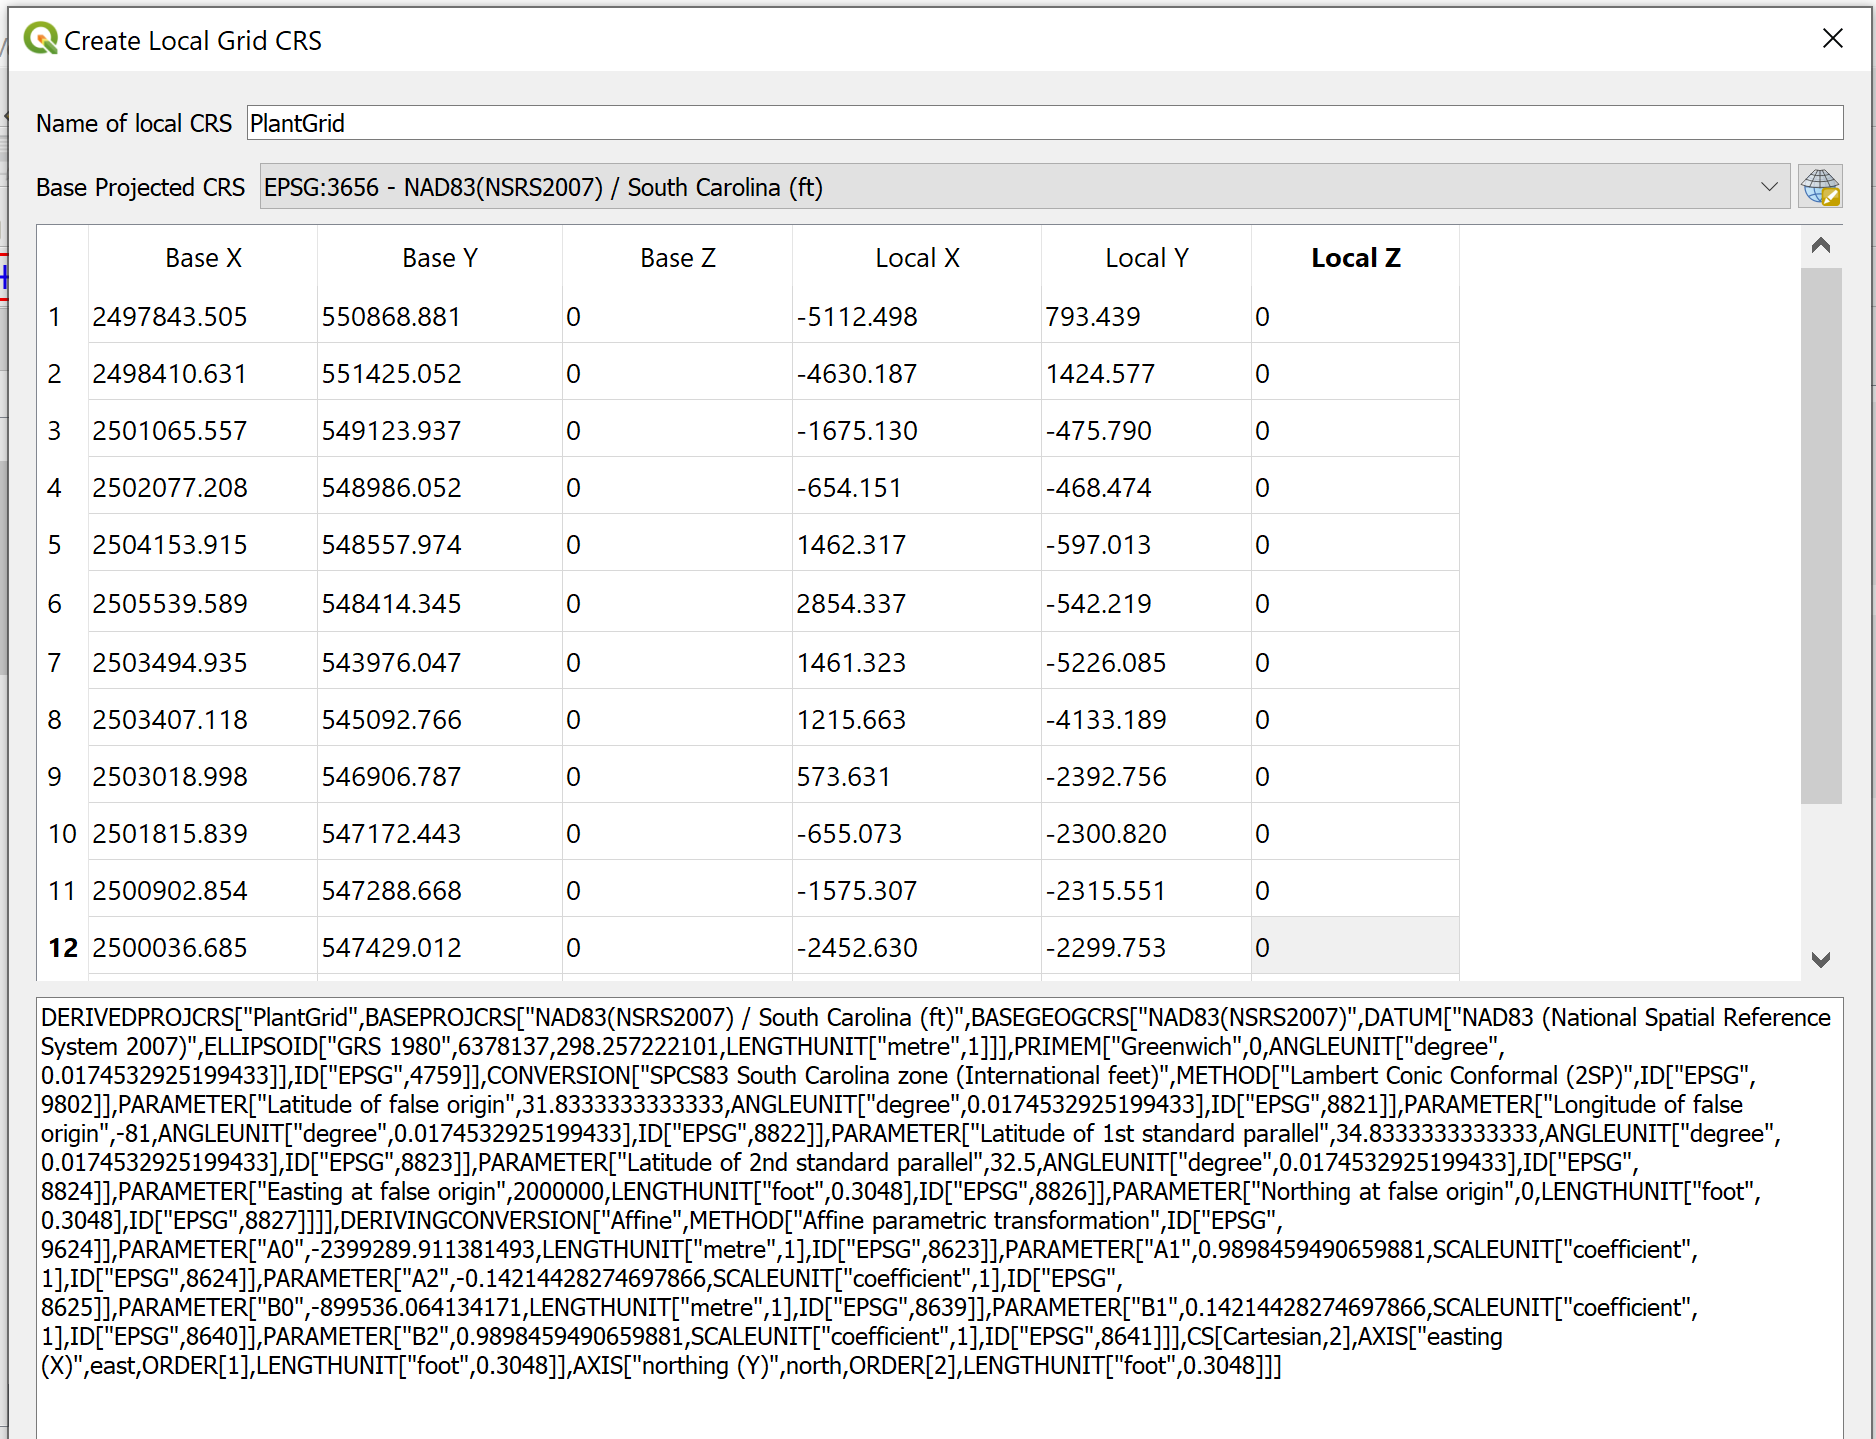
Task: Click the Local X column header
Action: pyautogui.click(x=917, y=258)
